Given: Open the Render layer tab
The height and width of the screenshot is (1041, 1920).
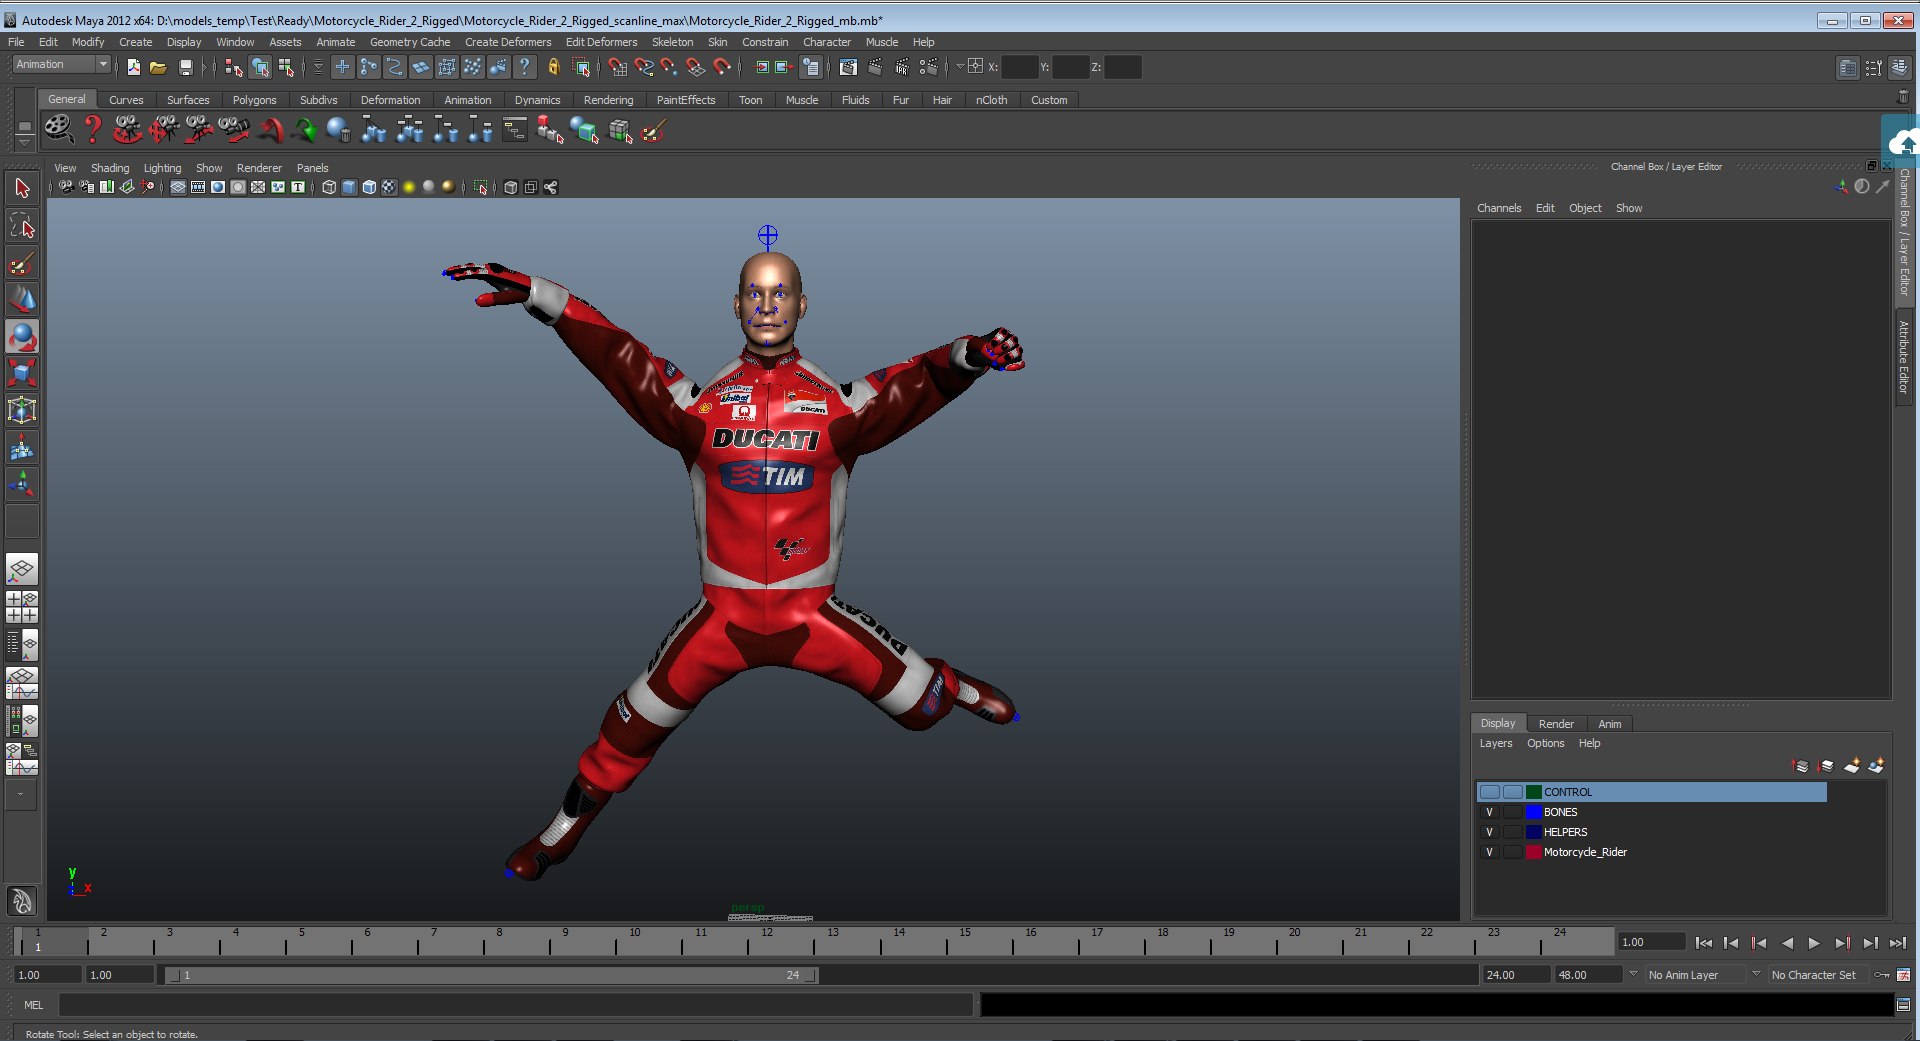Looking at the screenshot, I should (1556, 724).
